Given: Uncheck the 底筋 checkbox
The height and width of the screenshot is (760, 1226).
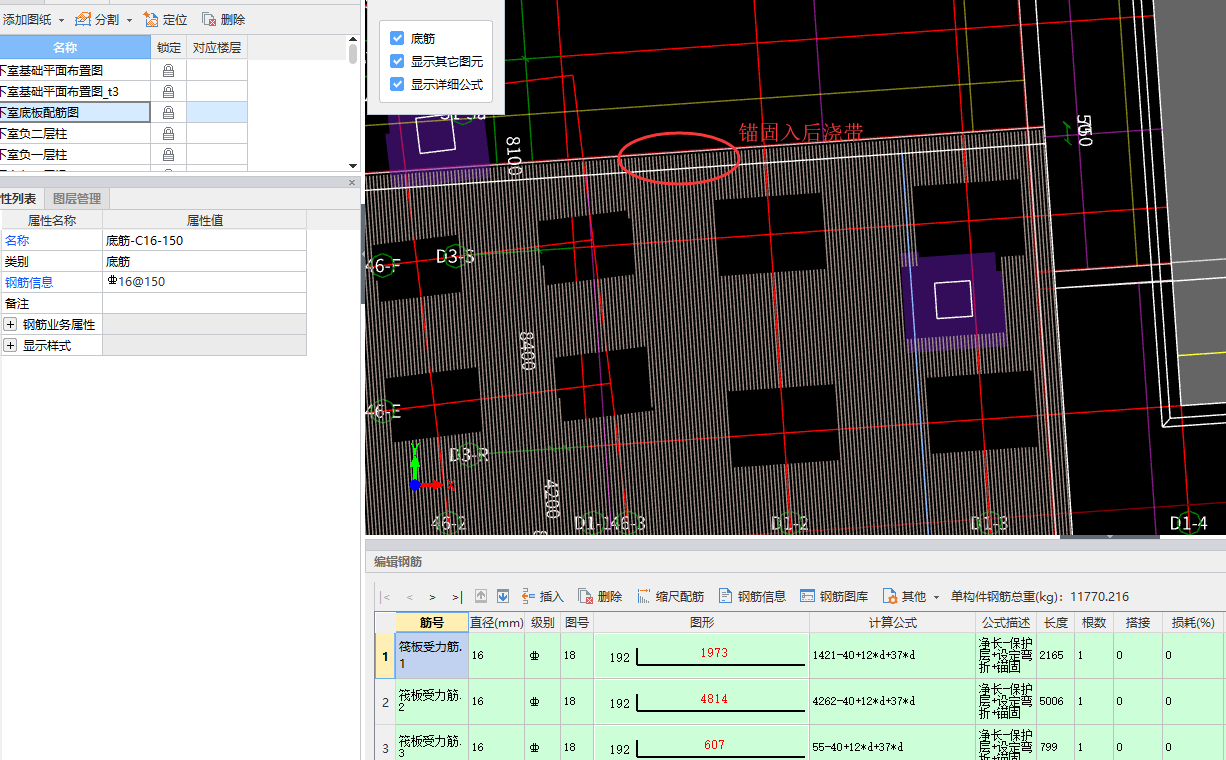Looking at the screenshot, I should 397,38.
